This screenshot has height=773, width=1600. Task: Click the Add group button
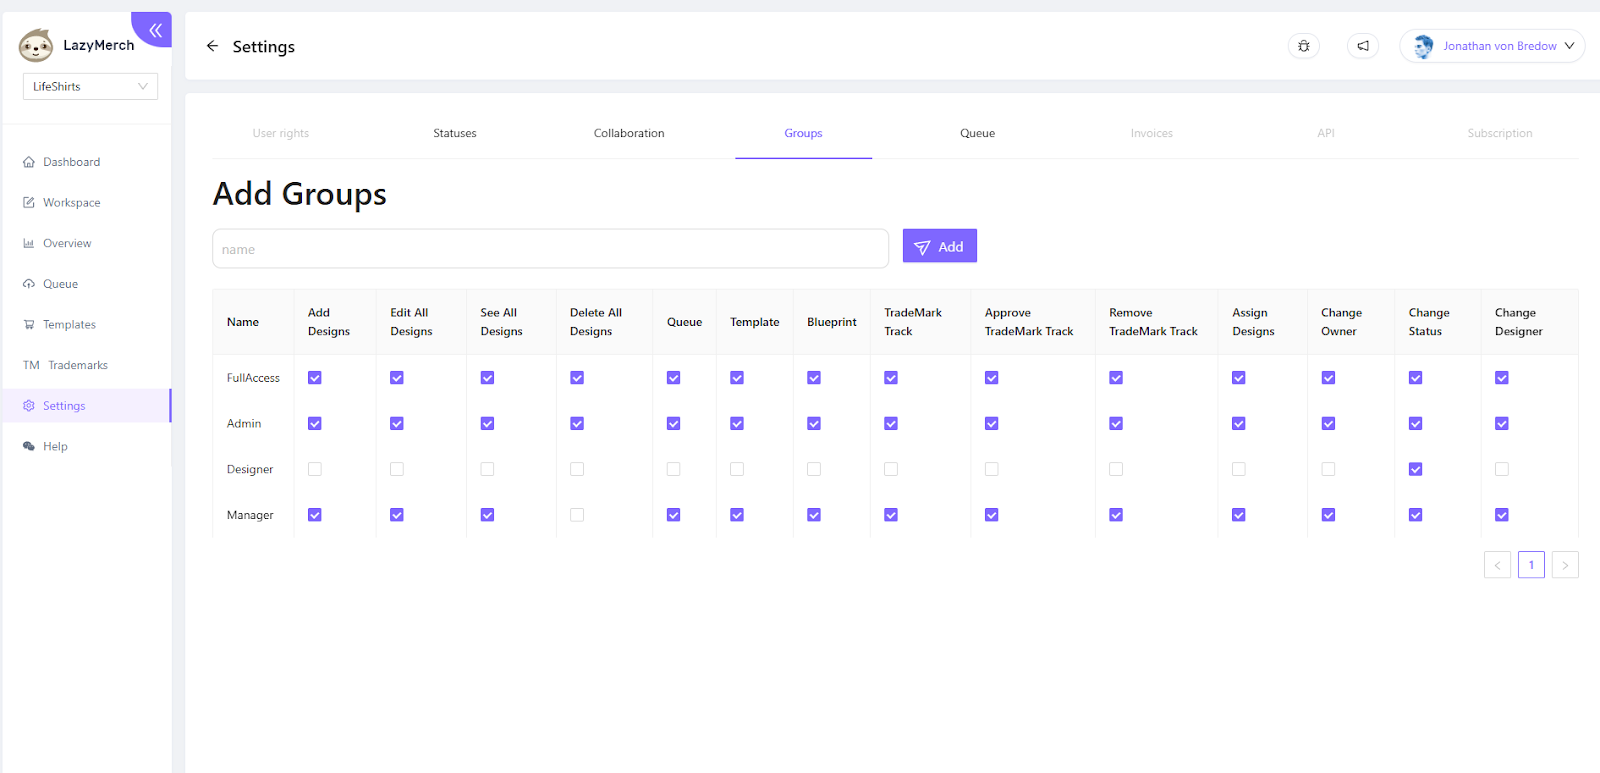940,246
